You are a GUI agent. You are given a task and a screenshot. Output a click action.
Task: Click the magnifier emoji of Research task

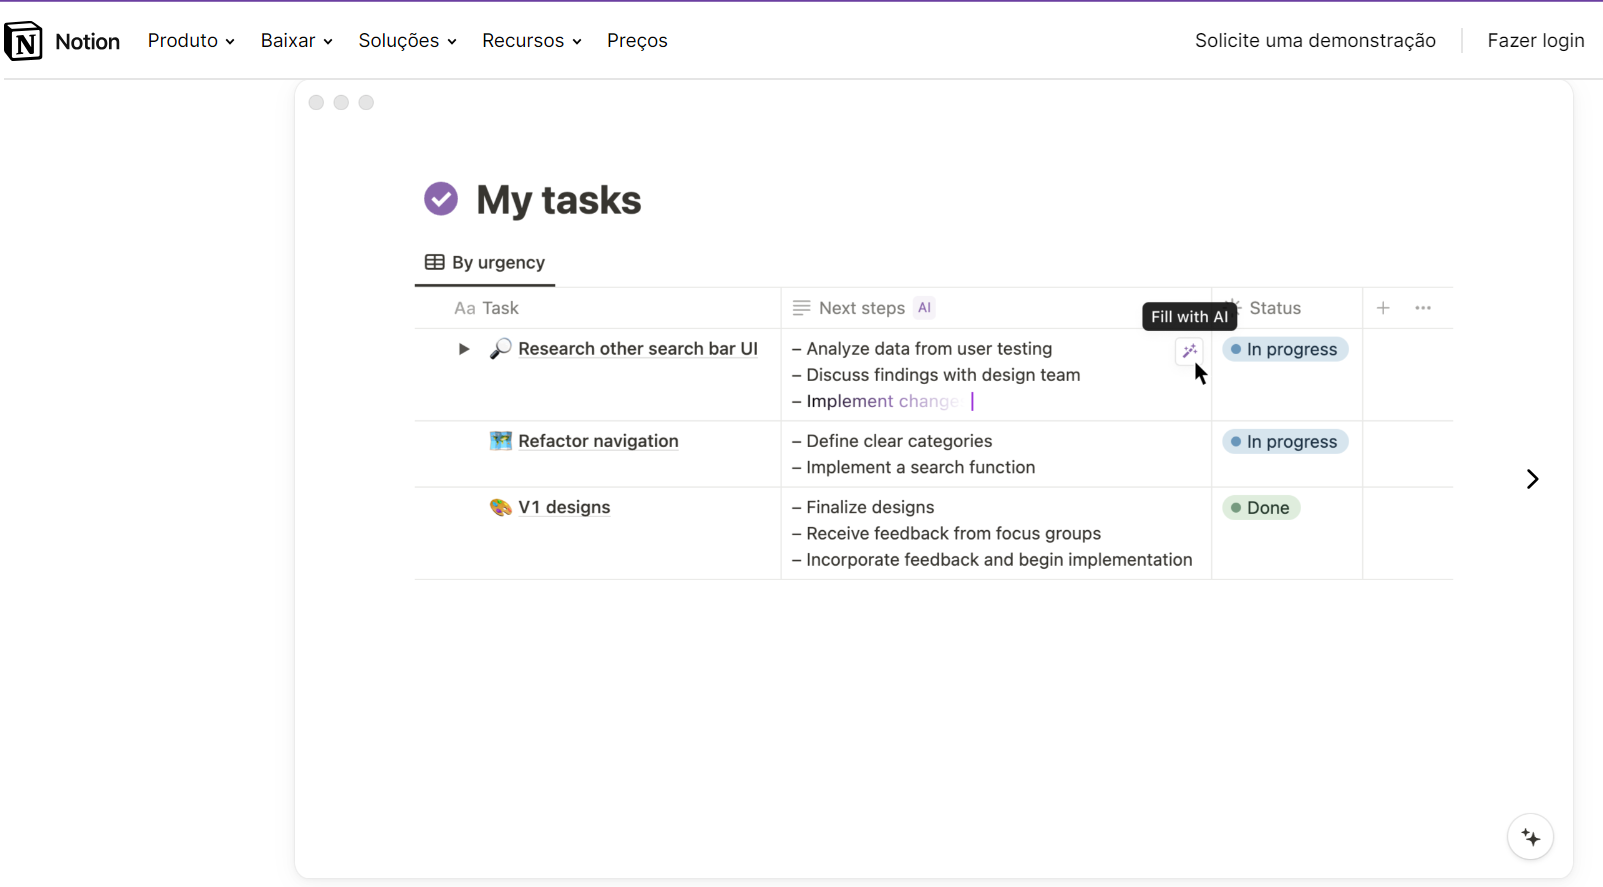pyautogui.click(x=500, y=348)
